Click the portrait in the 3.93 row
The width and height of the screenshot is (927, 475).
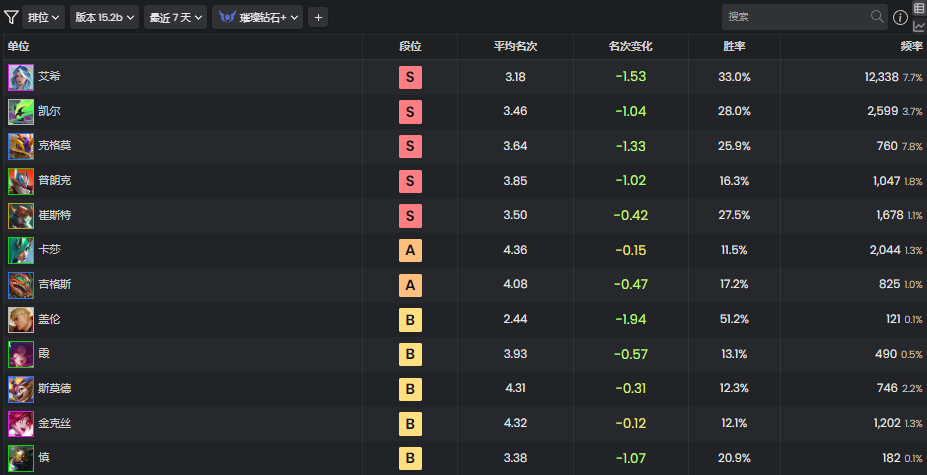pos(21,354)
